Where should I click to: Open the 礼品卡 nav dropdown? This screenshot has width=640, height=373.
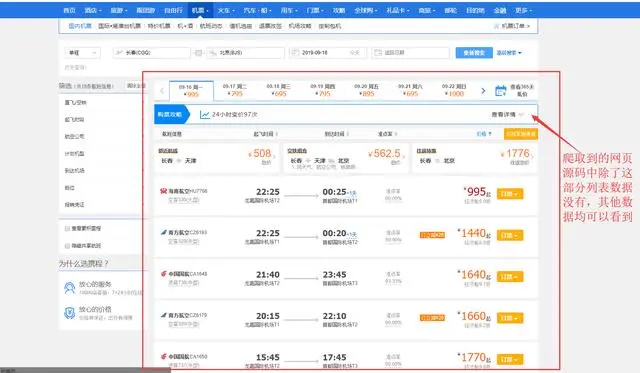[x=398, y=10]
